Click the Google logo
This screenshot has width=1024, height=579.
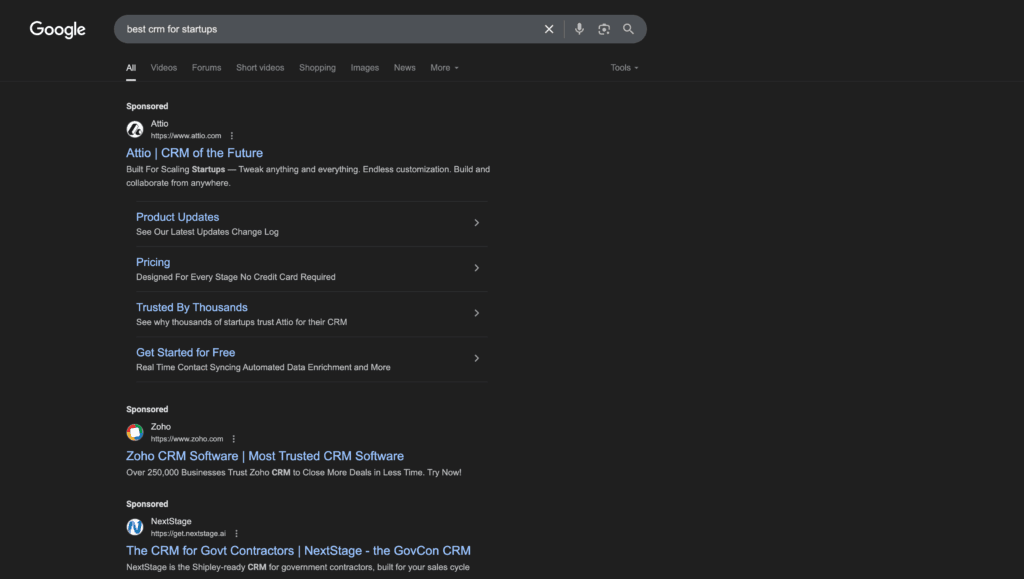57,29
